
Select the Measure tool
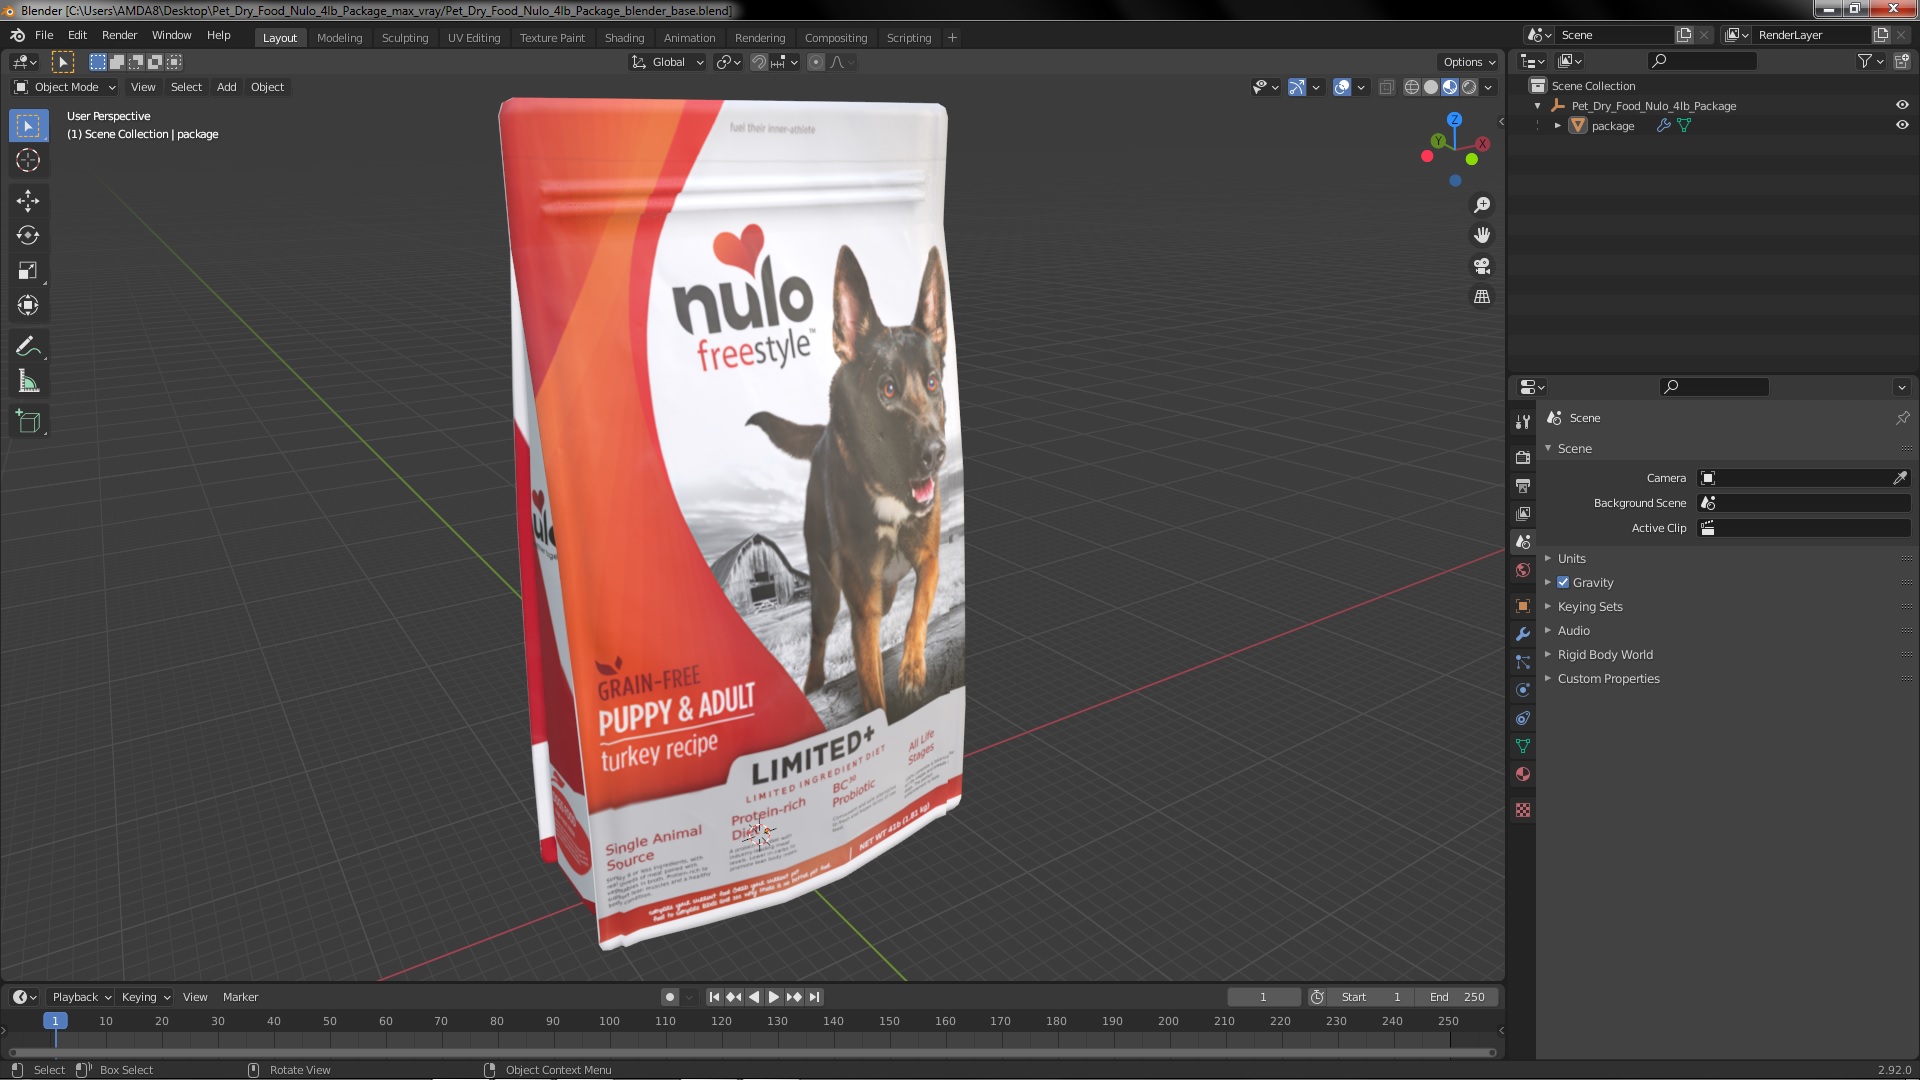(x=28, y=382)
